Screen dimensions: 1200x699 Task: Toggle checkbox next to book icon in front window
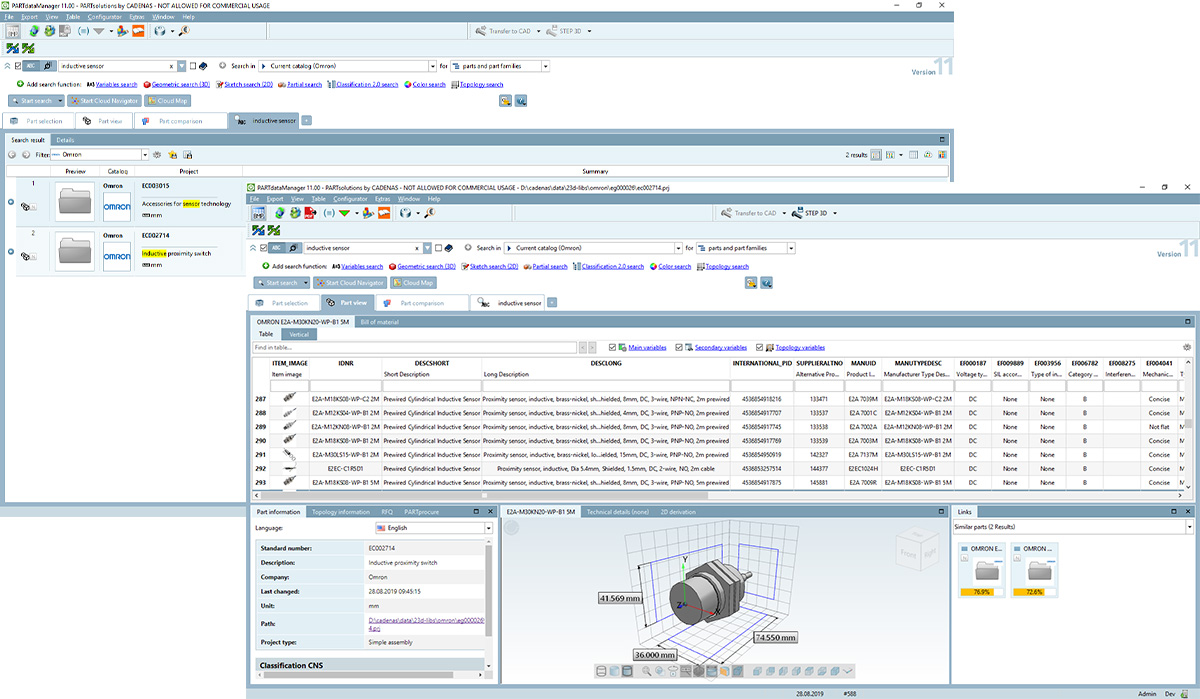coord(438,248)
